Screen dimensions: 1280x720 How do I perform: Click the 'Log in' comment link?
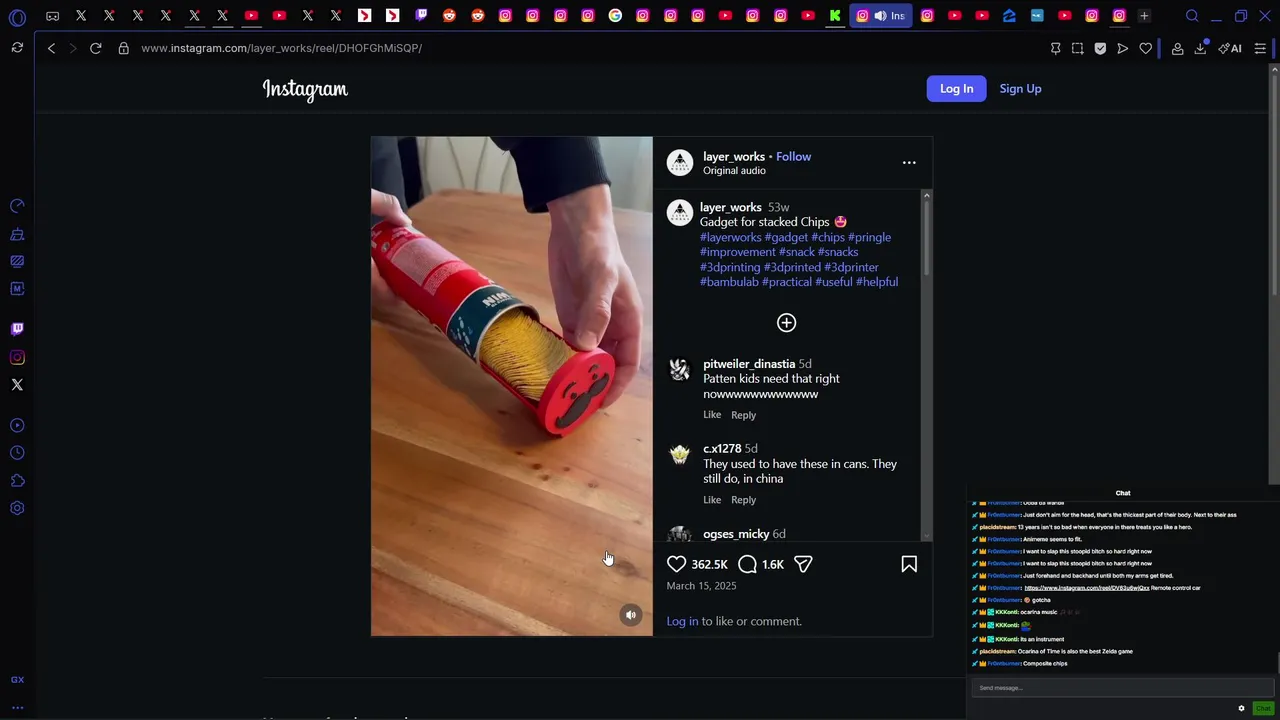[x=682, y=621]
